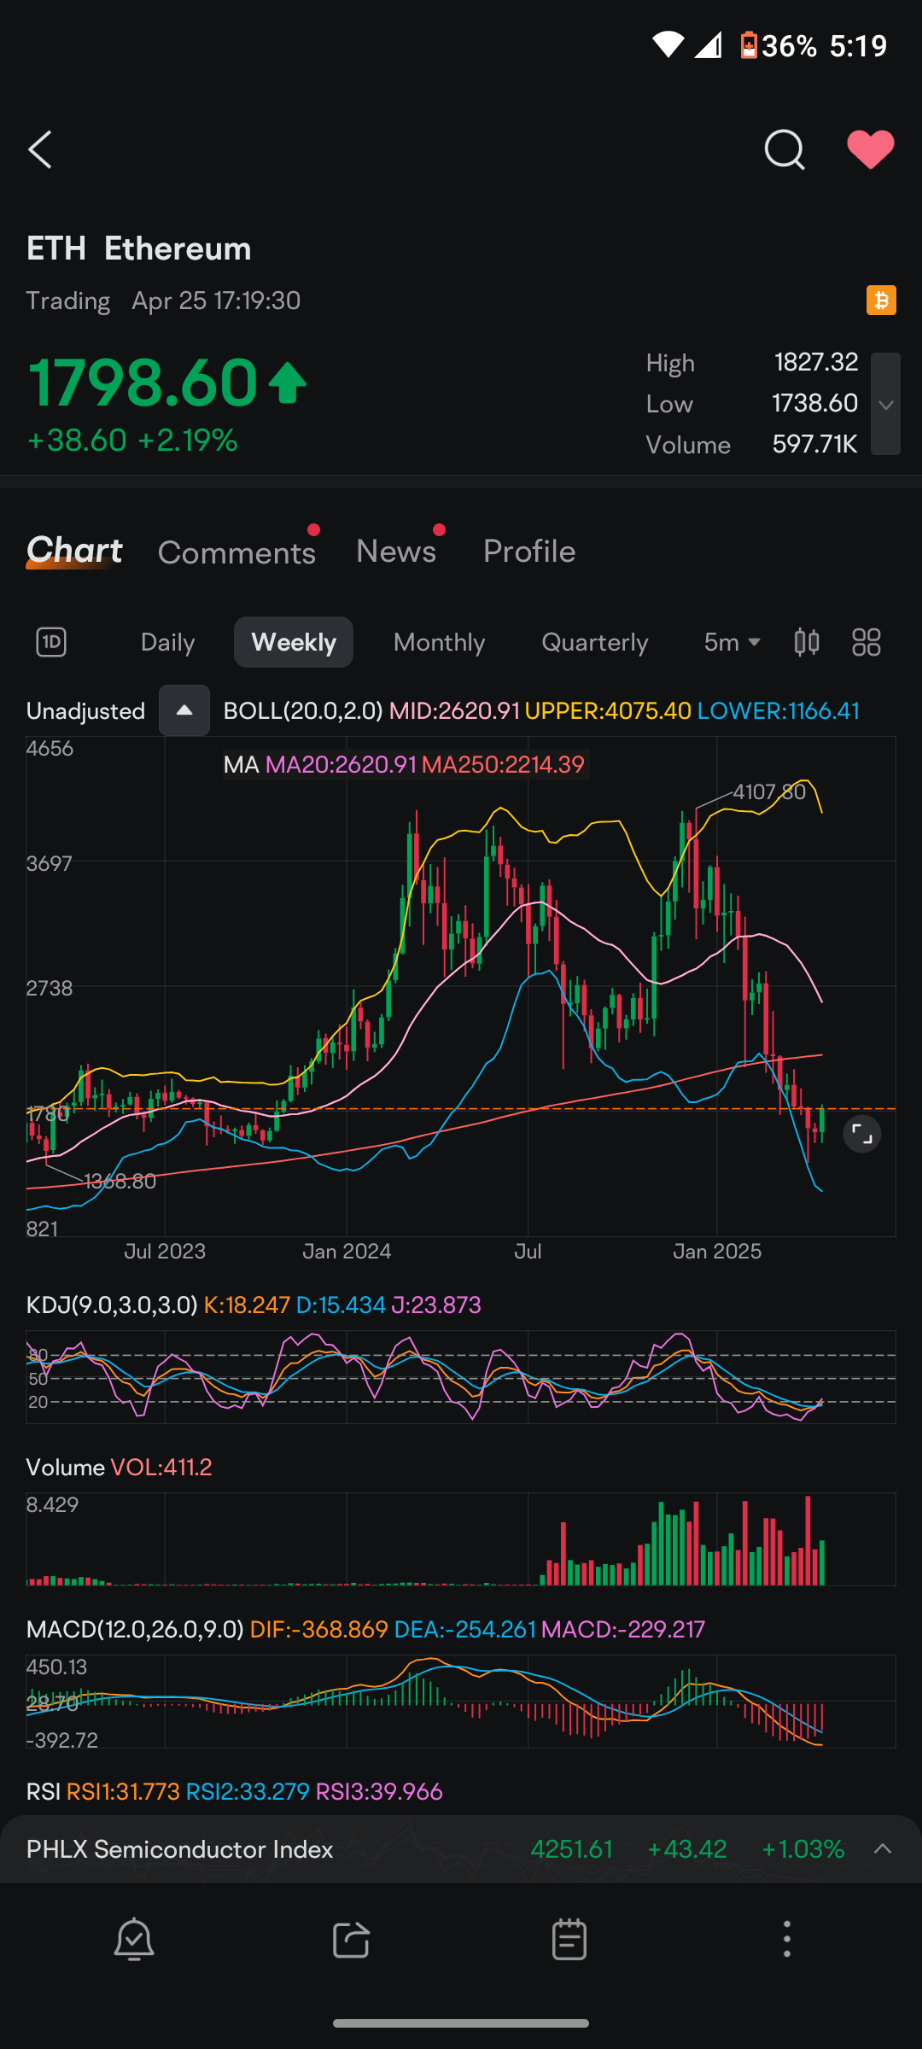Screen dimensions: 922x2049
Task: Tap the Wi-Fi status icon
Action: pos(668,45)
